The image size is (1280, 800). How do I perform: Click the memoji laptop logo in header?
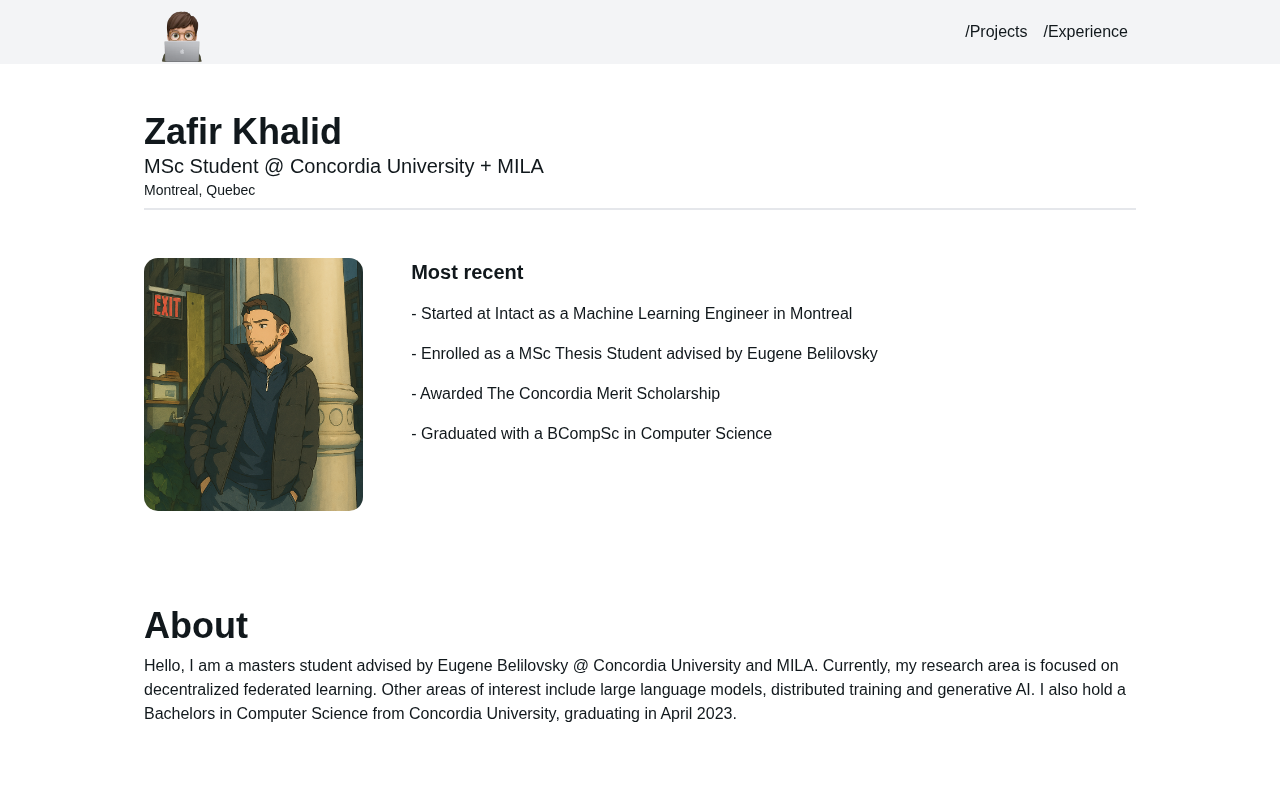click(182, 37)
